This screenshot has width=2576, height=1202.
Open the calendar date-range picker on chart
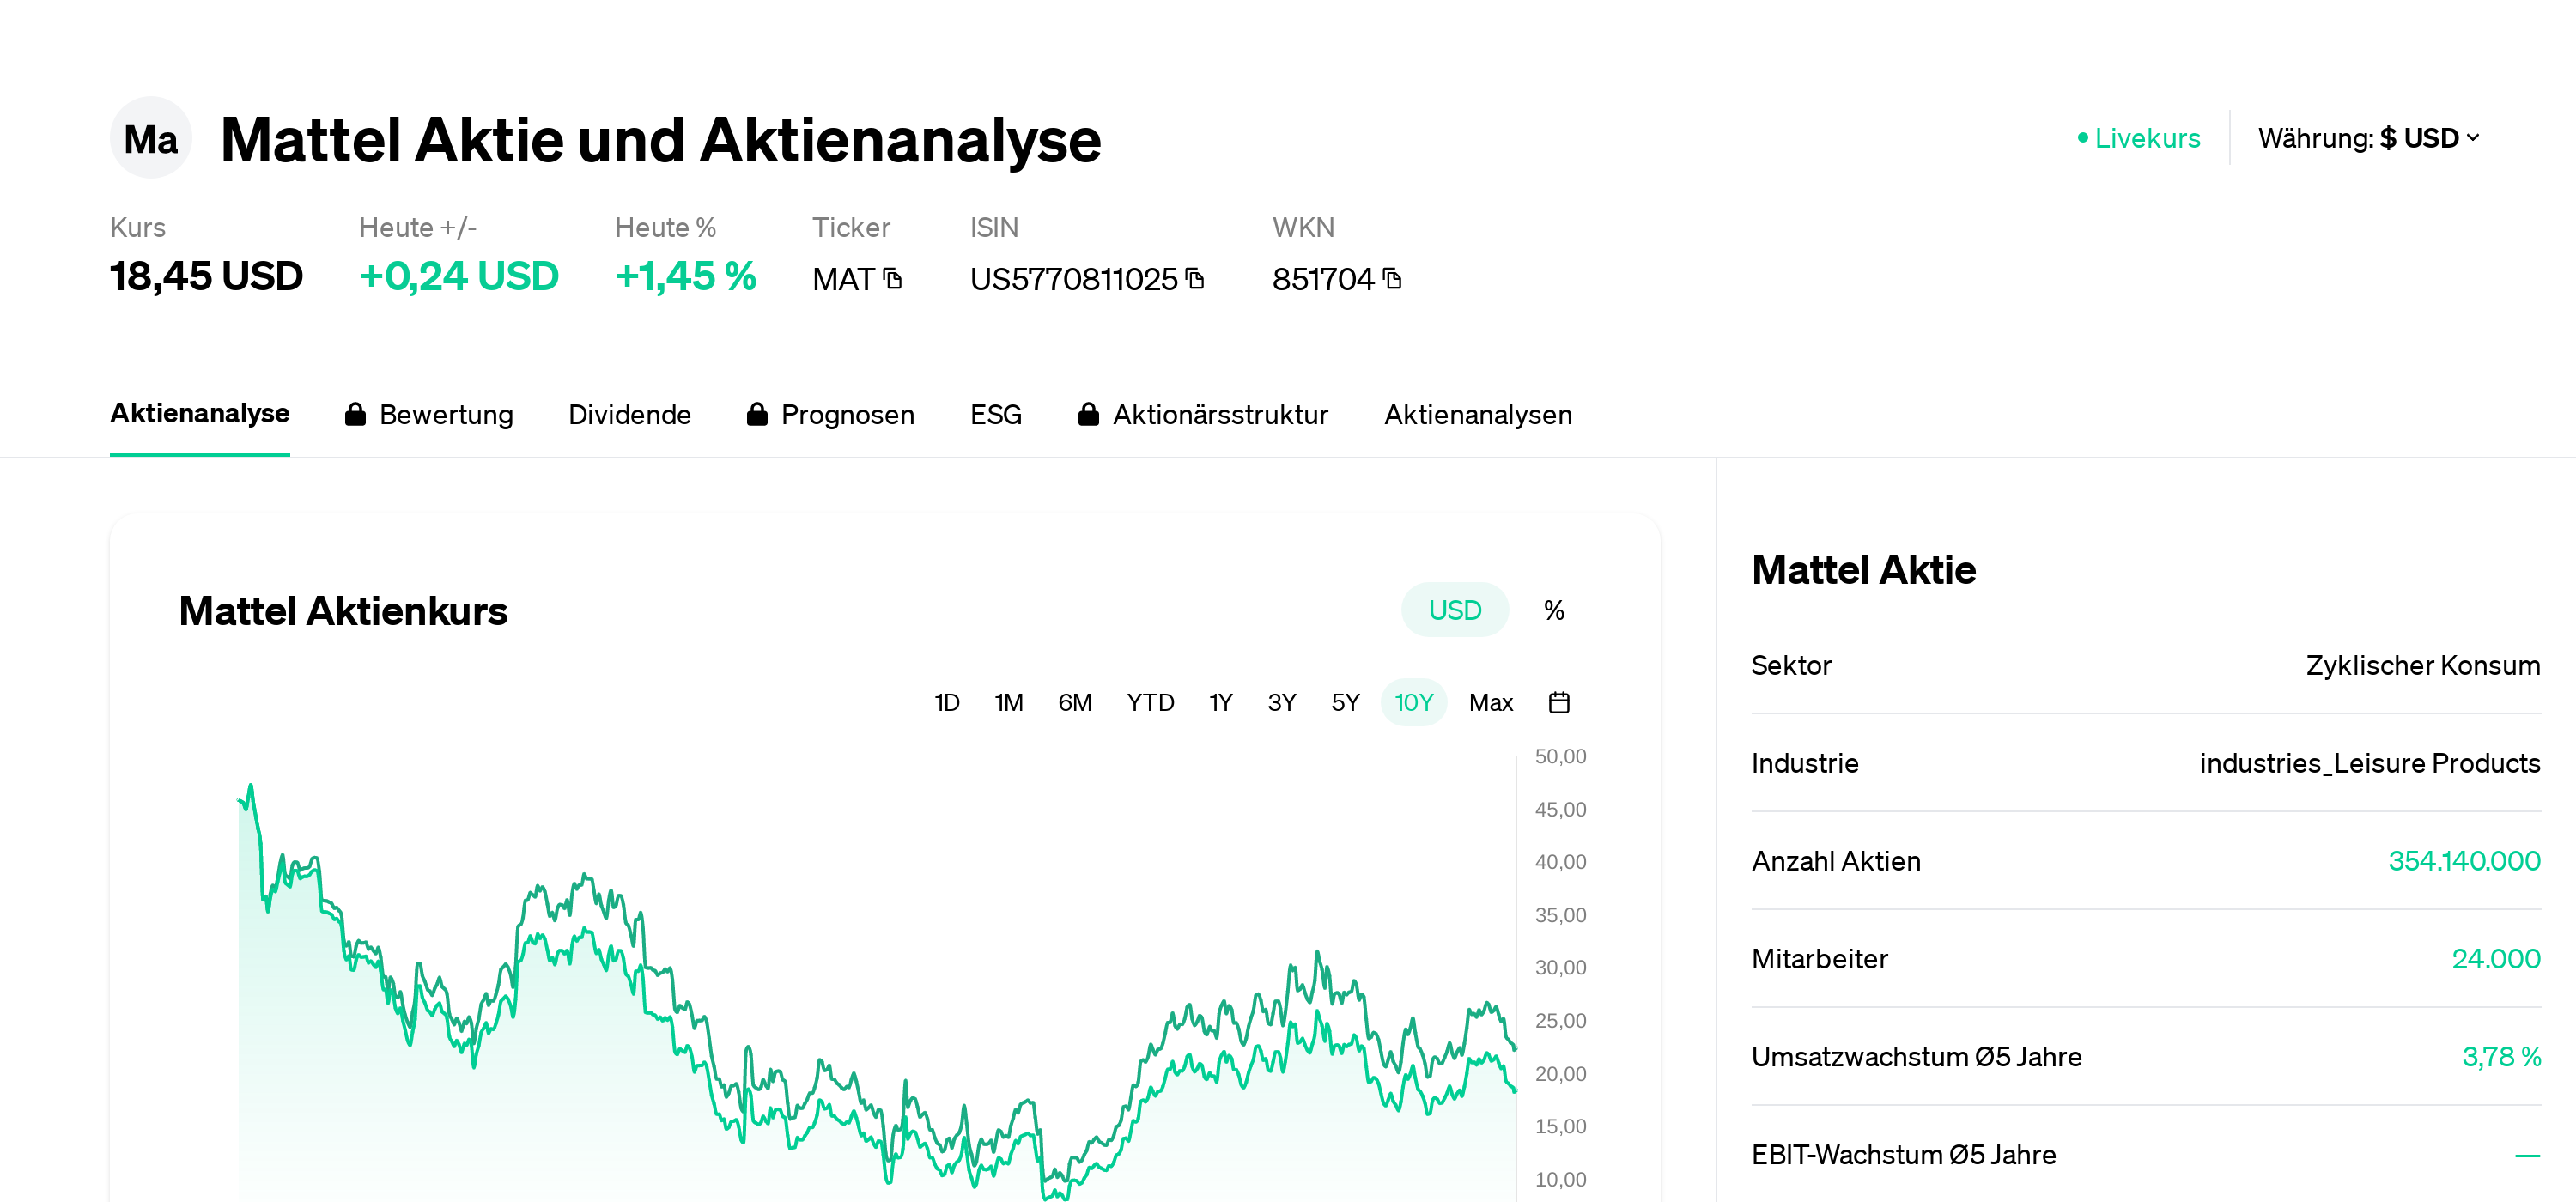[1560, 702]
